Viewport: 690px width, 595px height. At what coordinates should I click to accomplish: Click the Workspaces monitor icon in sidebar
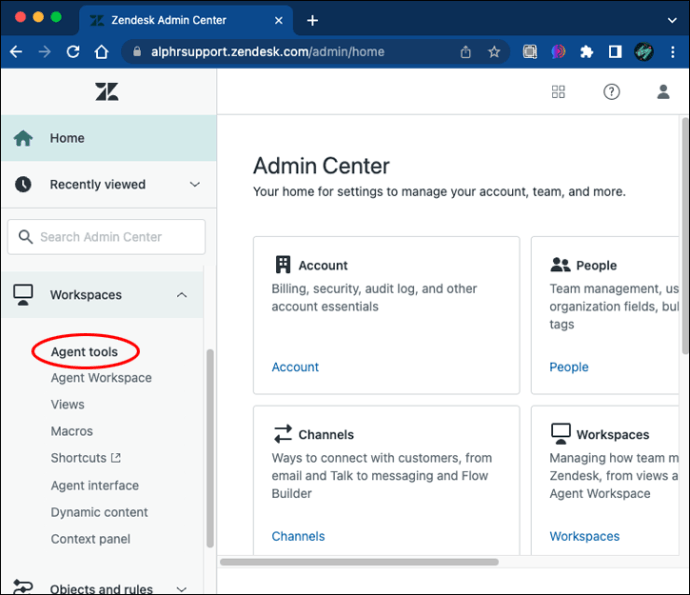pyautogui.click(x=23, y=295)
